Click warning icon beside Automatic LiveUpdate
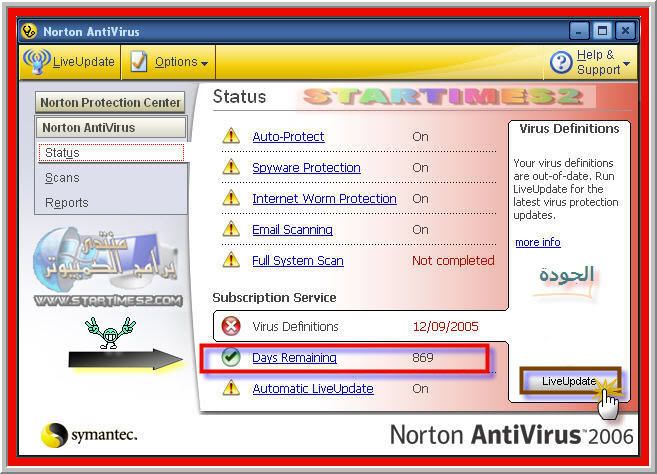Screen dimensions: 657x474 231,388
